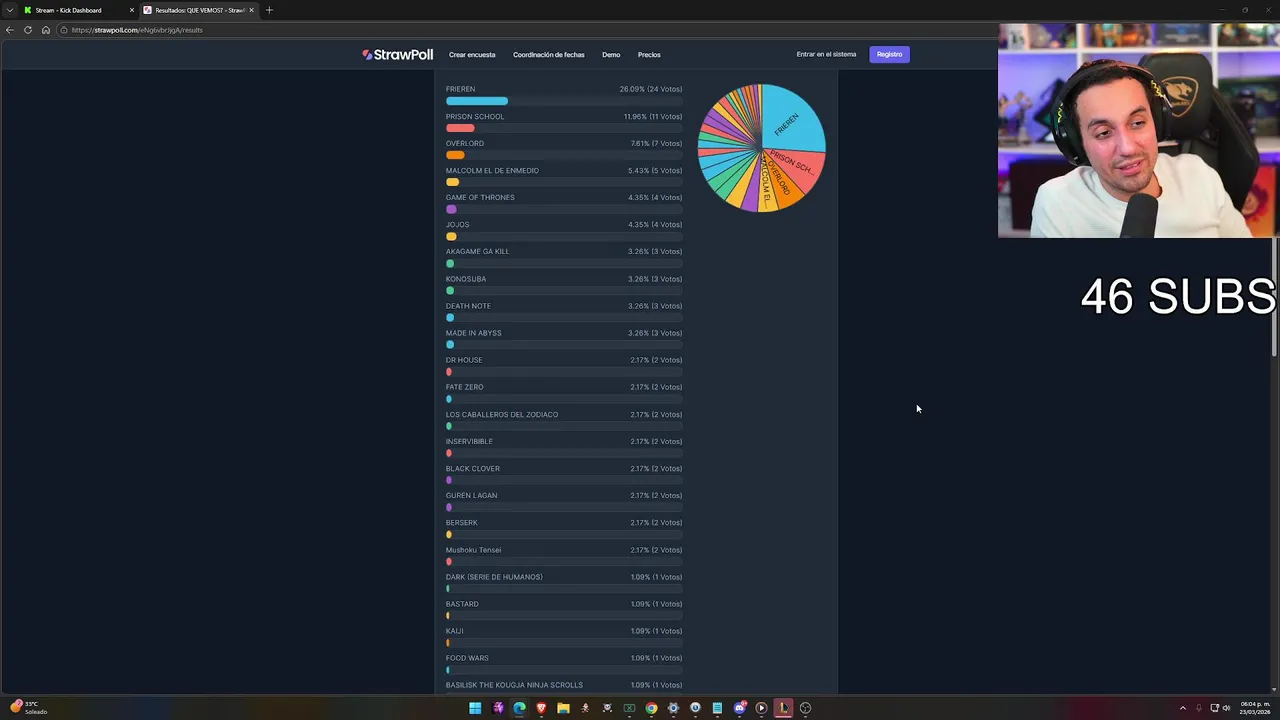The image size is (1280, 720).
Task: Open the League of Legends taskbar icon
Action: (x=783, y=708)
